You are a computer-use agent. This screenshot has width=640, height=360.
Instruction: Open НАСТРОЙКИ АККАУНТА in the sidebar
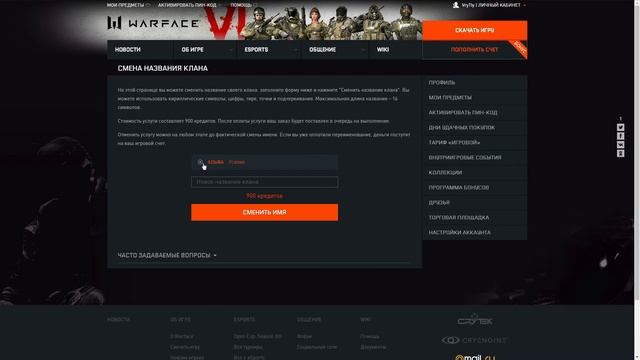475,233
